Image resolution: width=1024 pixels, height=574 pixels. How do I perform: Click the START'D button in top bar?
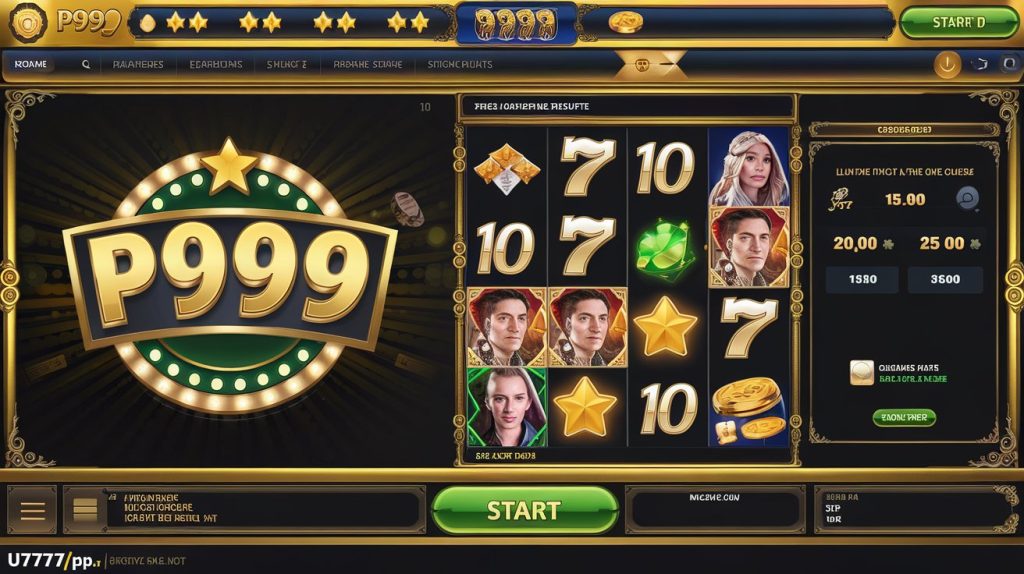coord(958,23)
